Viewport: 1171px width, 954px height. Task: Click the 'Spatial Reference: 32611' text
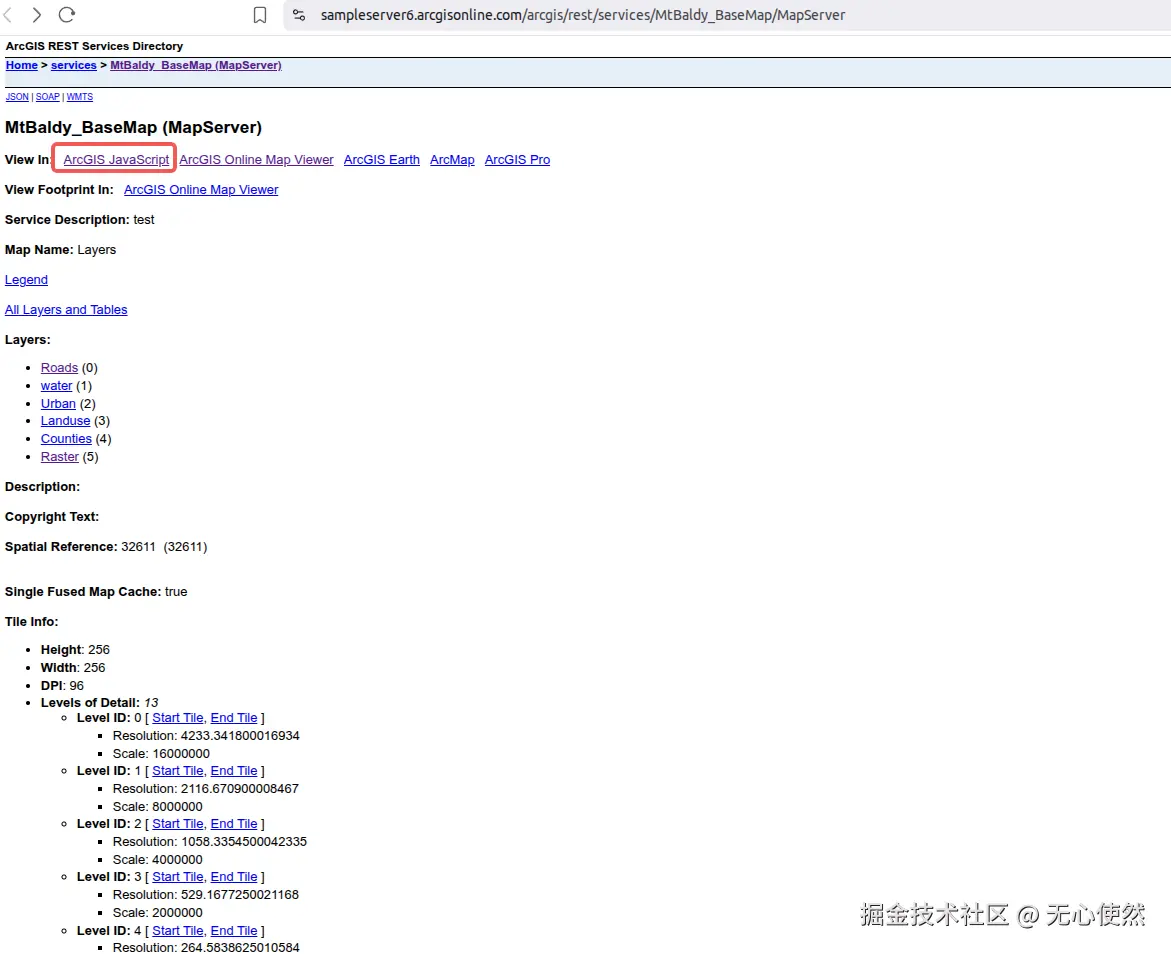[x=80, y=546]
